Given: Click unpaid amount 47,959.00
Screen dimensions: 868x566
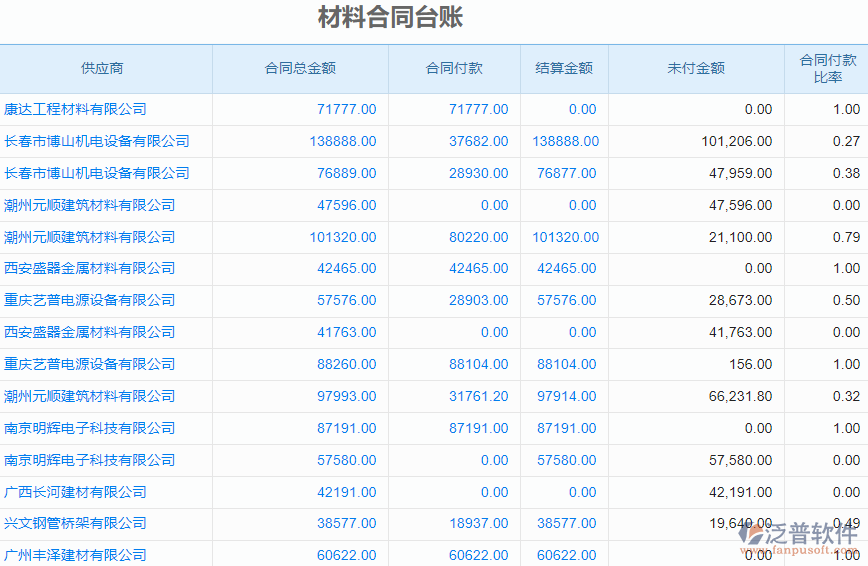Looking at the screenshot, I should [x=741, y=173].
